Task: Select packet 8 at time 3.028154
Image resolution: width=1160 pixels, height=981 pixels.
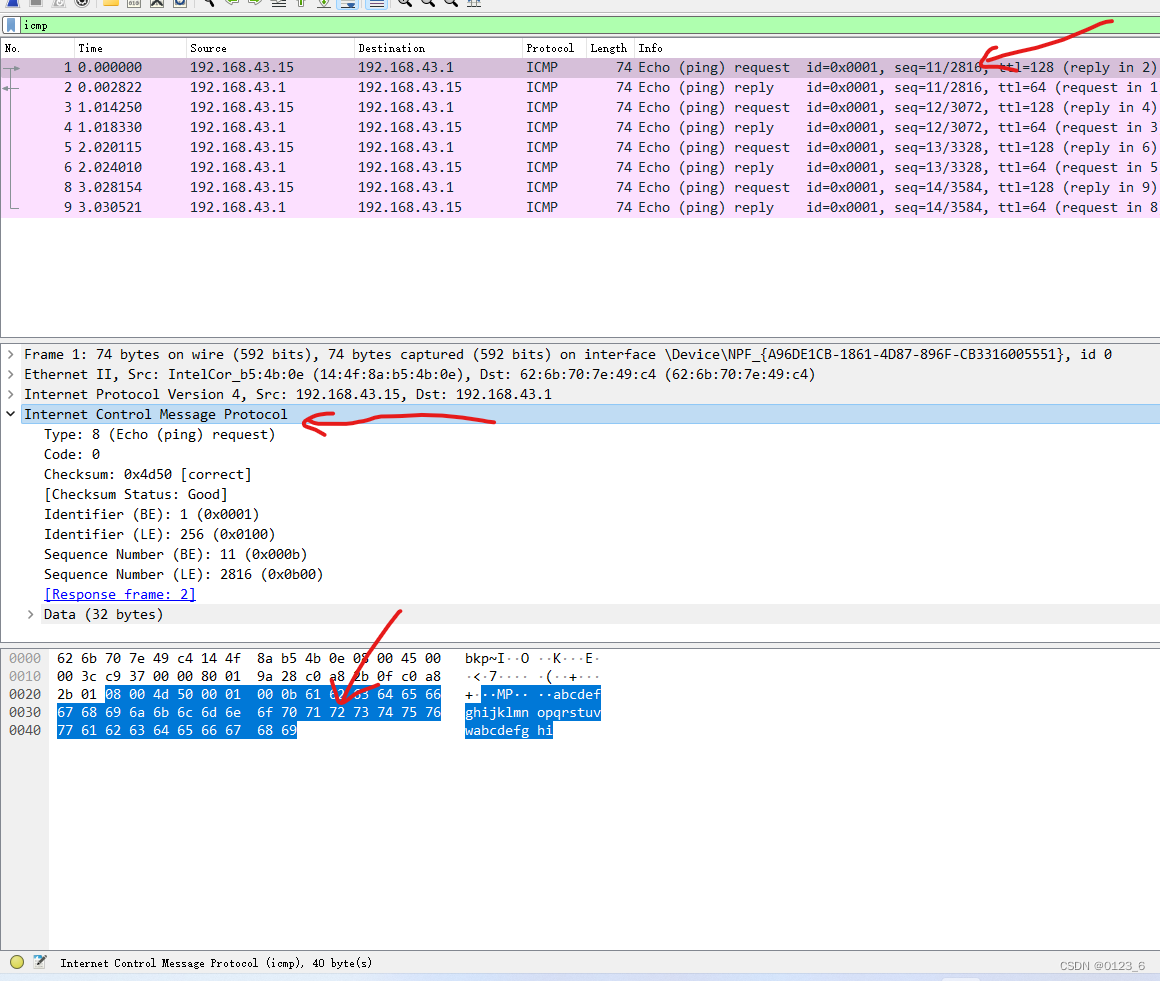Action: [x=580, y=187]
